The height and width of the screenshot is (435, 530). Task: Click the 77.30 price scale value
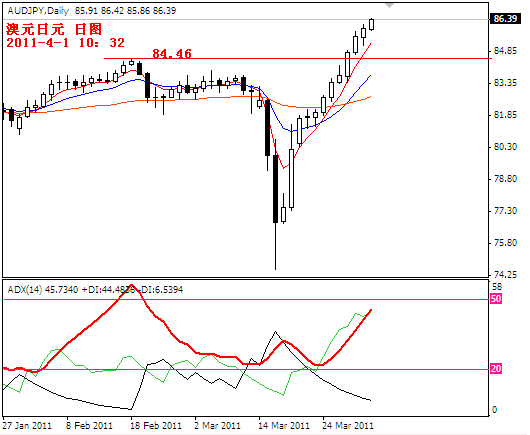pyautogui.click(x=505, y=211)
